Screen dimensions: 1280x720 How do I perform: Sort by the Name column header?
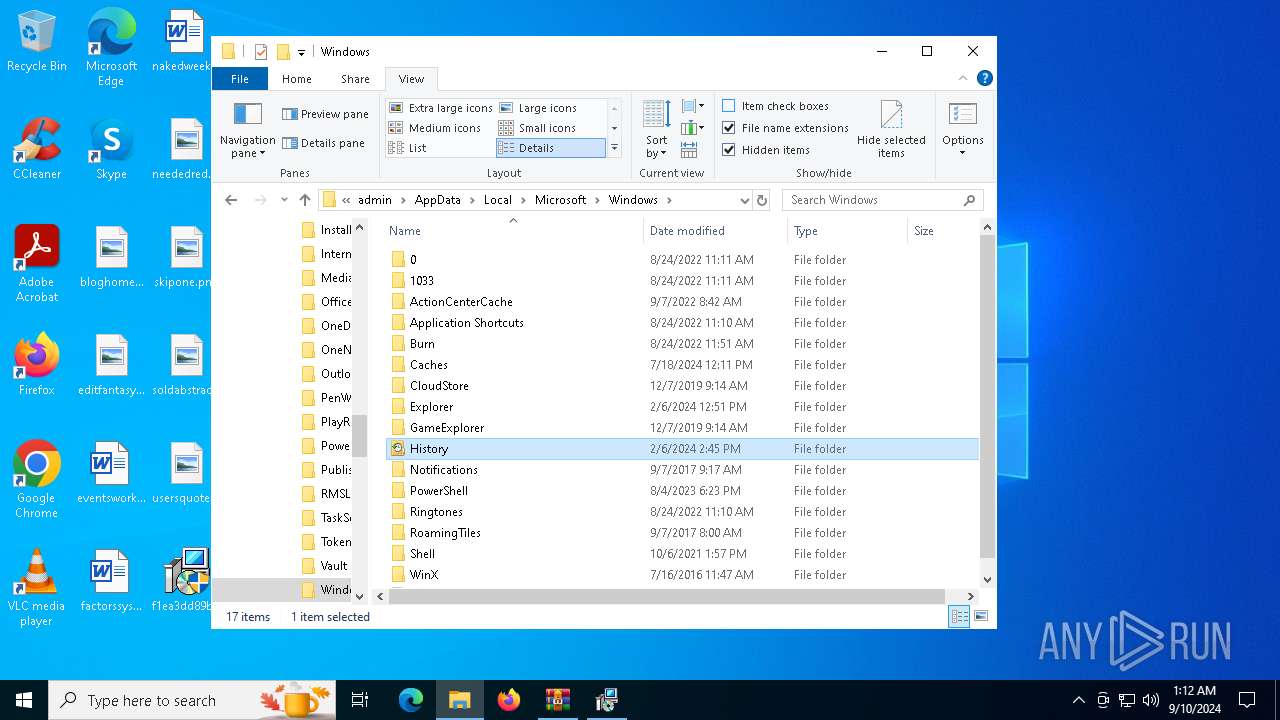tap(513, 231)
